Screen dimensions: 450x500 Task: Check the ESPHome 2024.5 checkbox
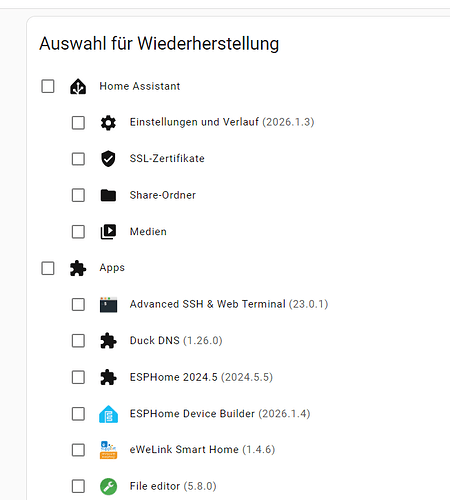coord(78,377)
